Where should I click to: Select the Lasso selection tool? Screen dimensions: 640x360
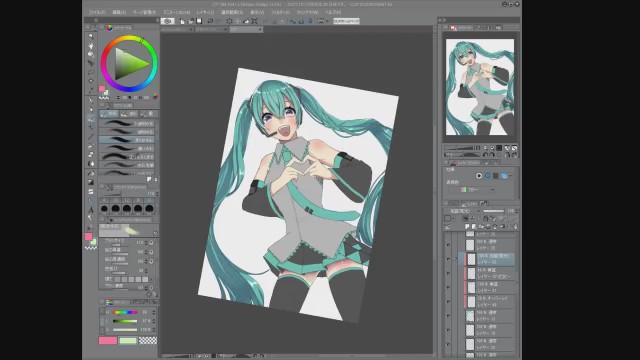(x=91, y=72)
